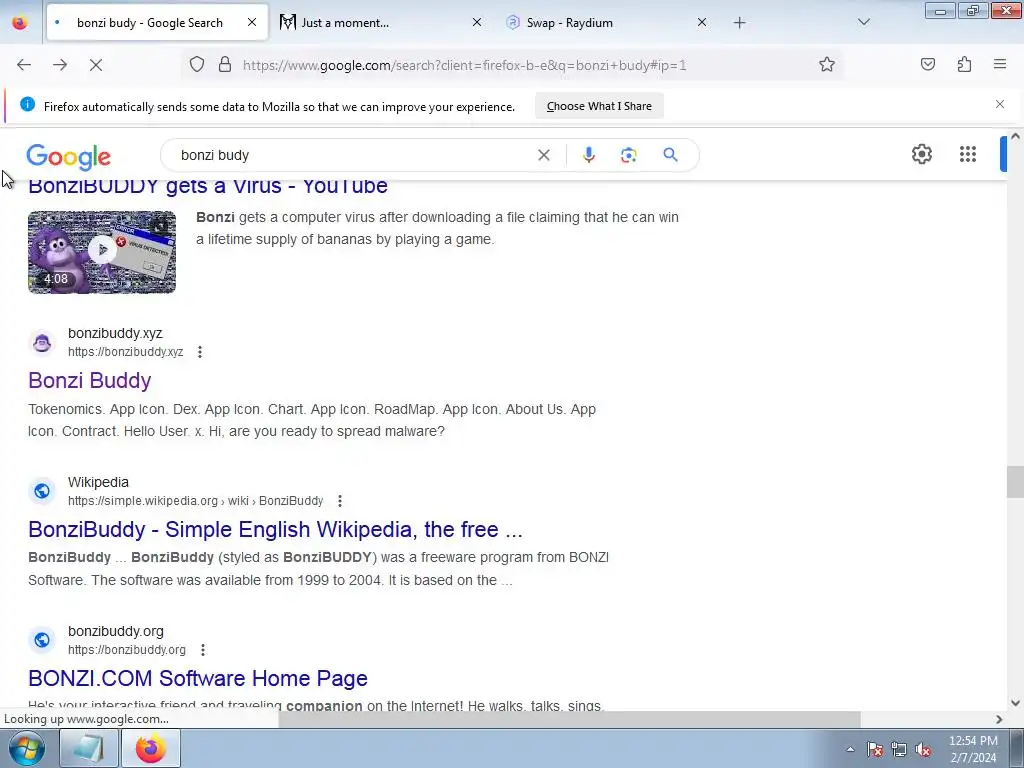
Task: Click the Firefox taskbar icon
Action: (151, 748)
